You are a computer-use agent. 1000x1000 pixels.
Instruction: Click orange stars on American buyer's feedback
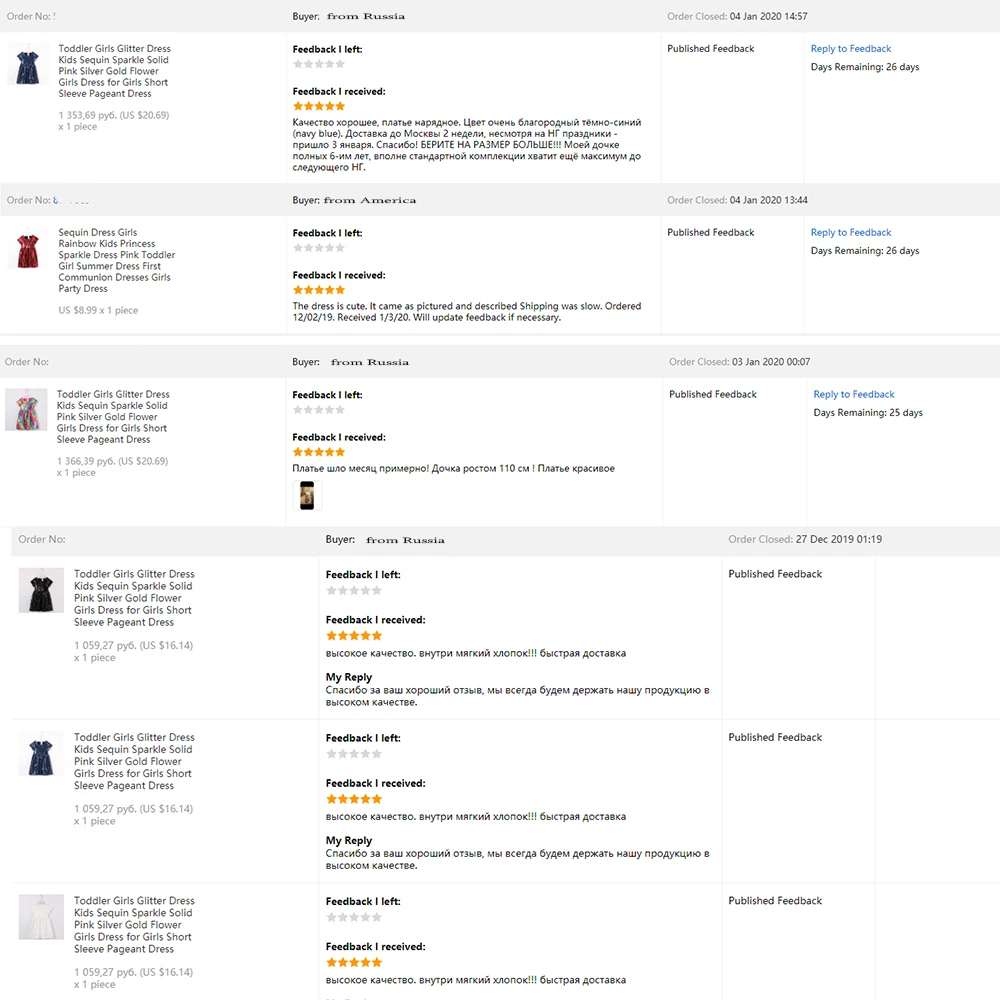pos(319,290)
